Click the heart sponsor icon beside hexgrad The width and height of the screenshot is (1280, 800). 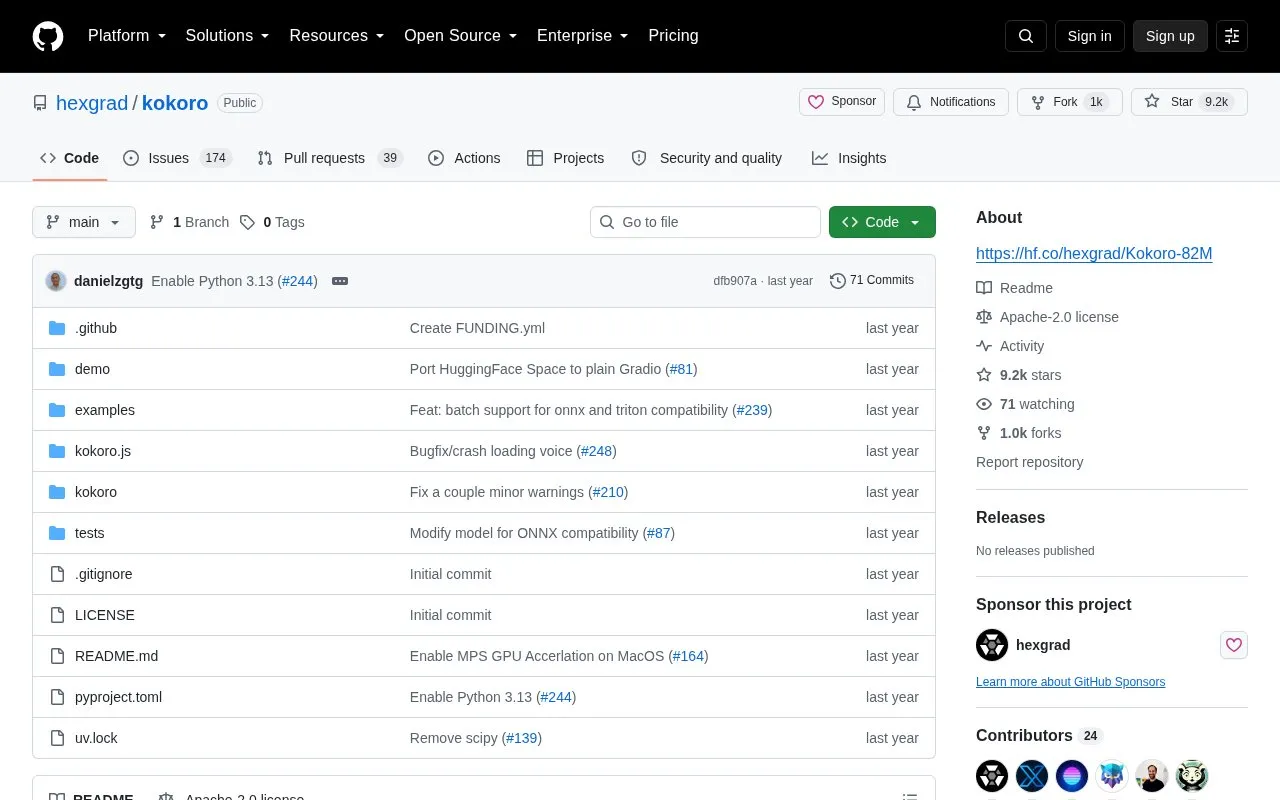pos(1234,645)
